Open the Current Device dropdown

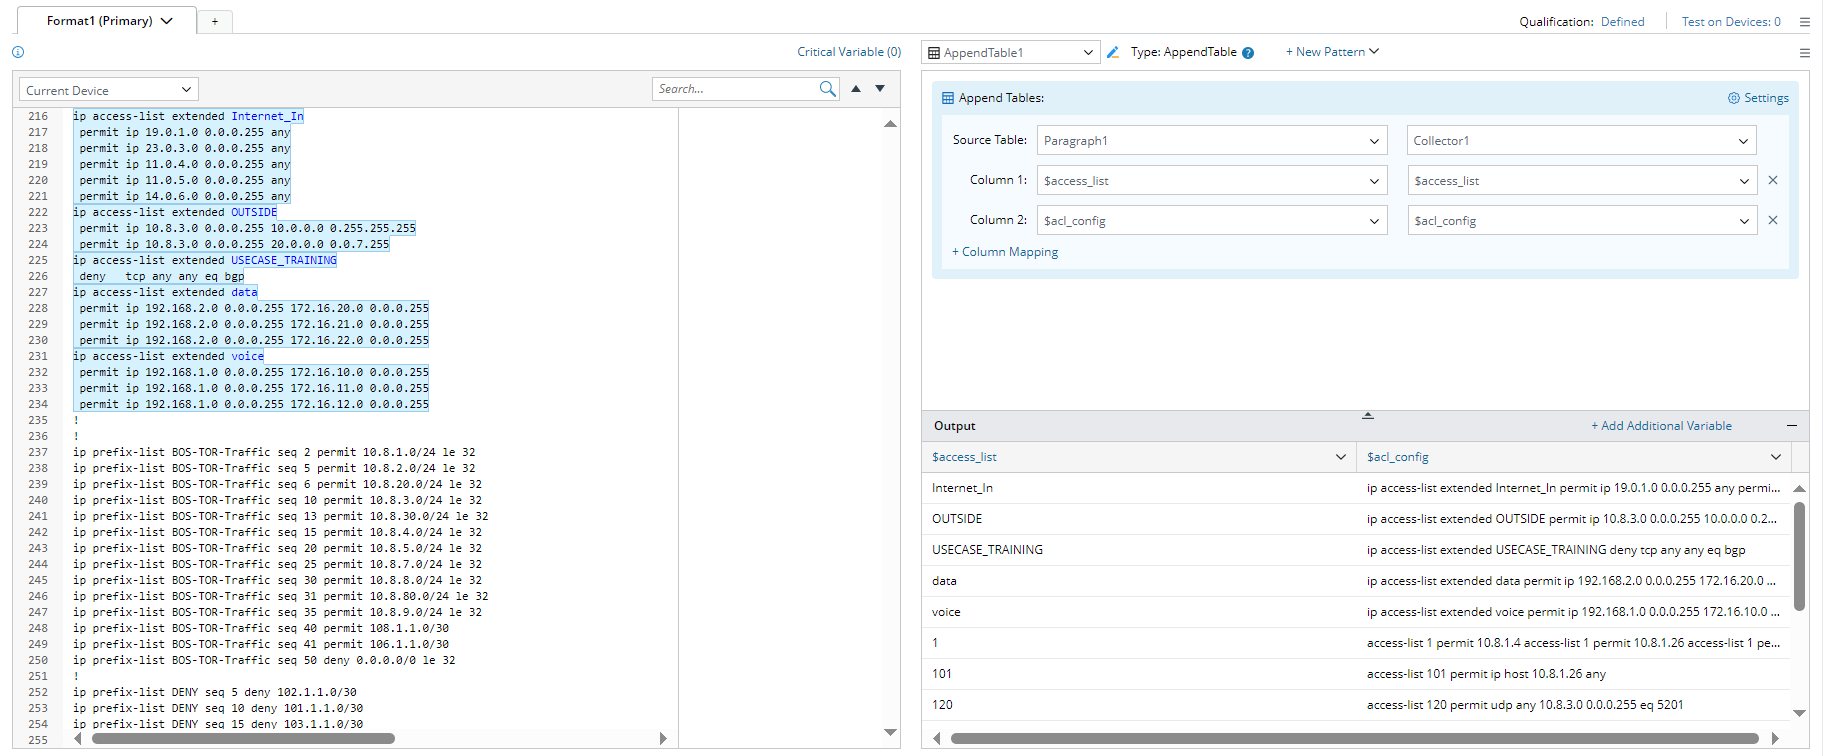coord(109,90)
